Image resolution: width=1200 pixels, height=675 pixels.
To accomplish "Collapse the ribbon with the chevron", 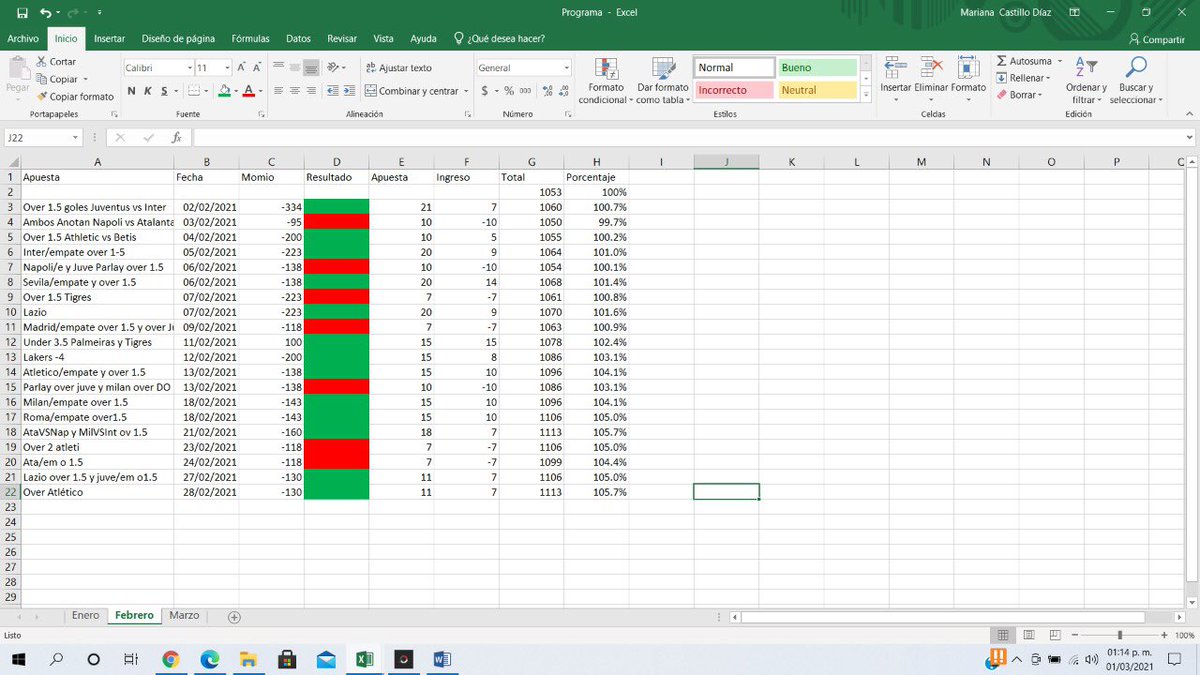I will [1188, 115].
